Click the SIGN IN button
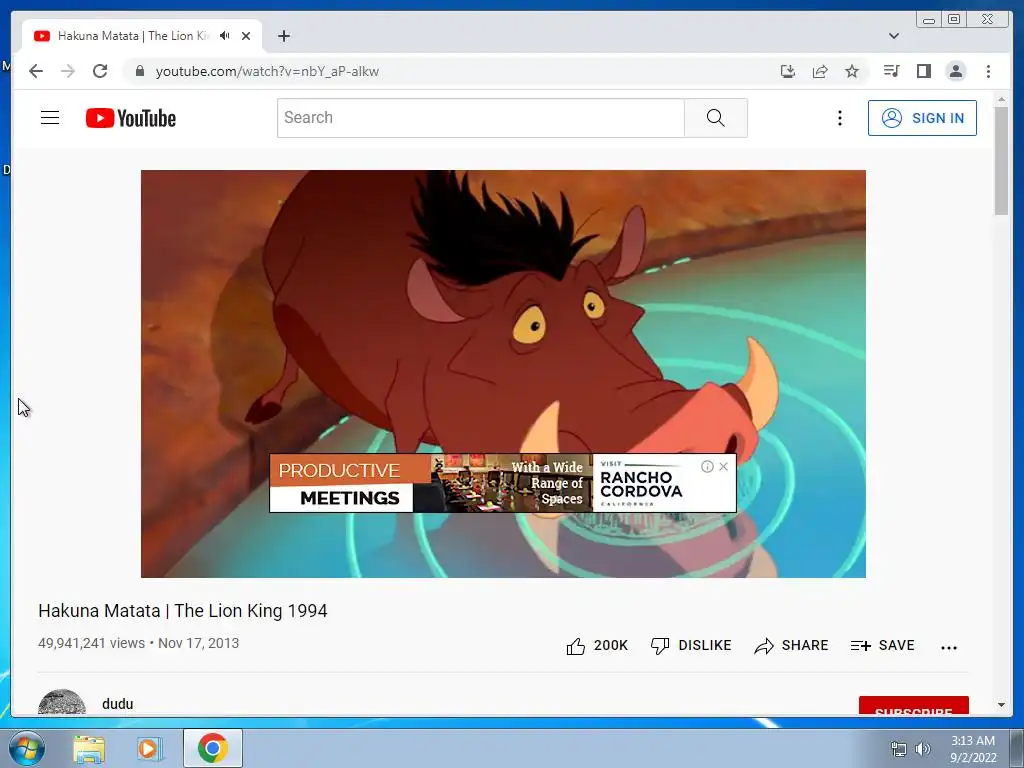Viewport: 1024px width, 768px height. [922, 118]
